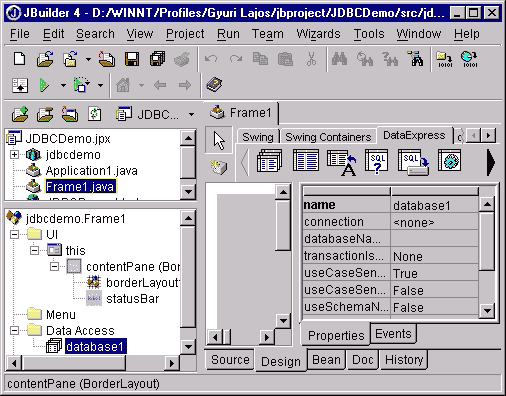The image size is (506, 396).
Task: Click the name property value database1
Action: 434,205
